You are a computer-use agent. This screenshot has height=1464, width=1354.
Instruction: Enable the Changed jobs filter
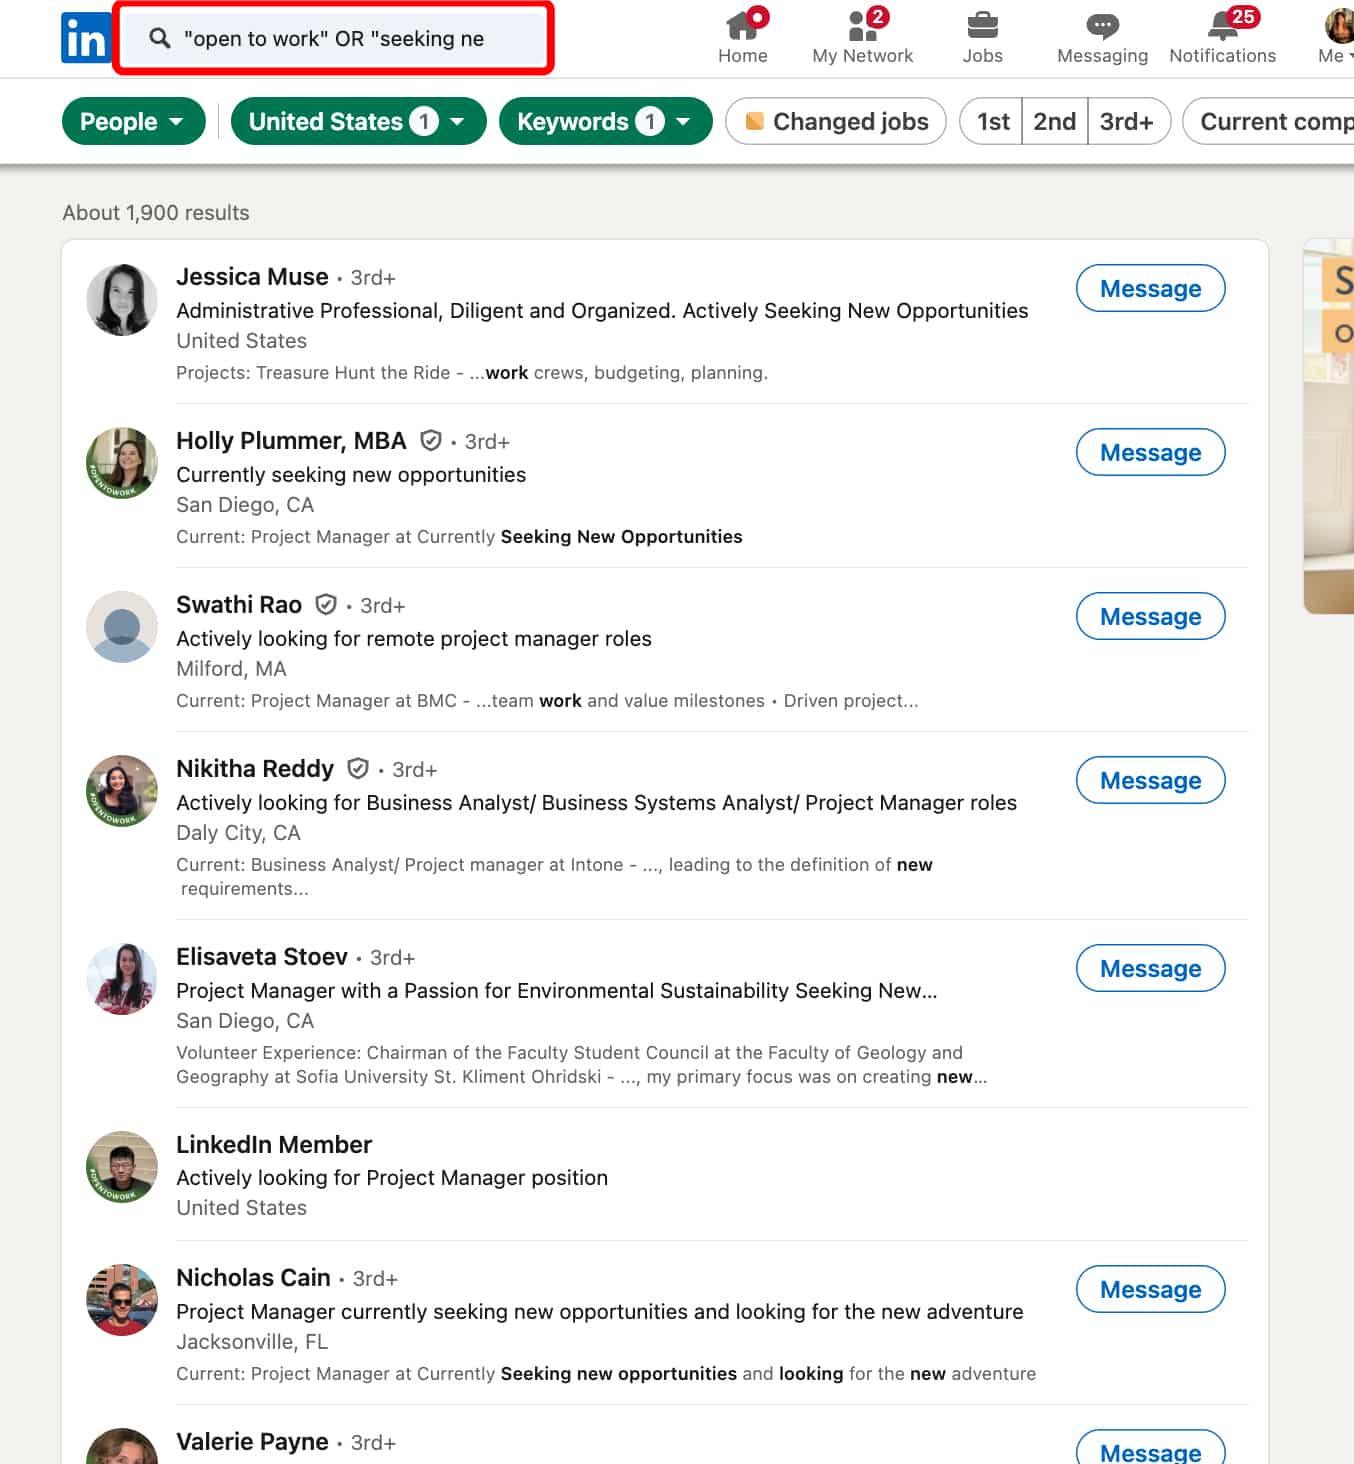click(835, 121)
